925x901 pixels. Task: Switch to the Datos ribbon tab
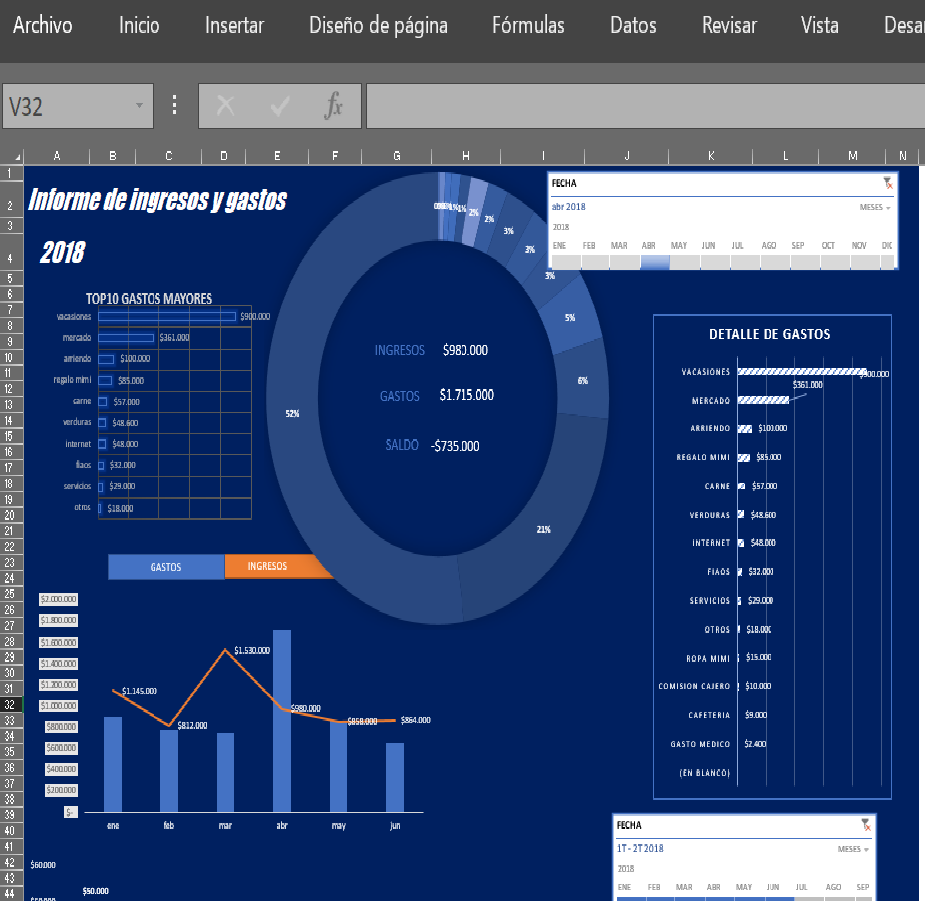(632, 25)
